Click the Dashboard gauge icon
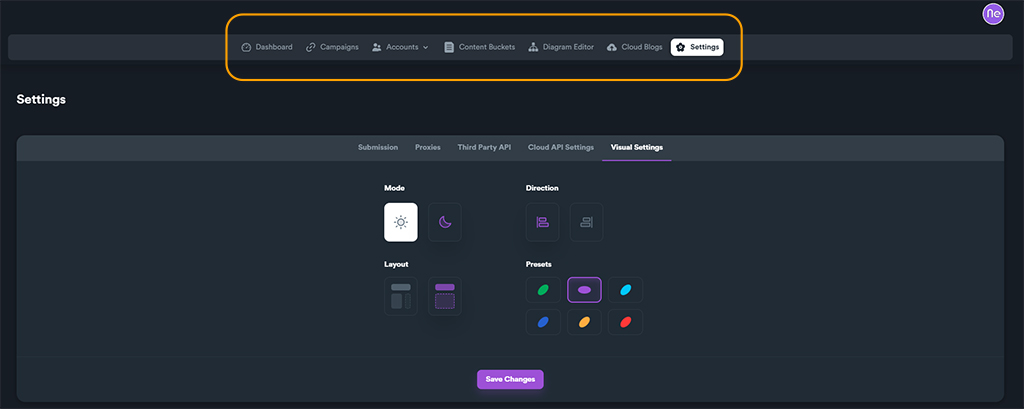1024x409 pixels. (x=246, y=47)
